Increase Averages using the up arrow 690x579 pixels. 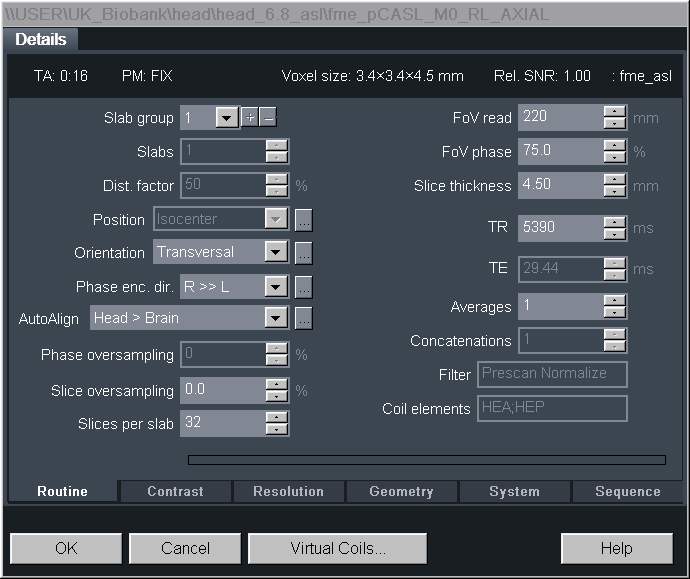pyautogui.click(x=614, y=301)
